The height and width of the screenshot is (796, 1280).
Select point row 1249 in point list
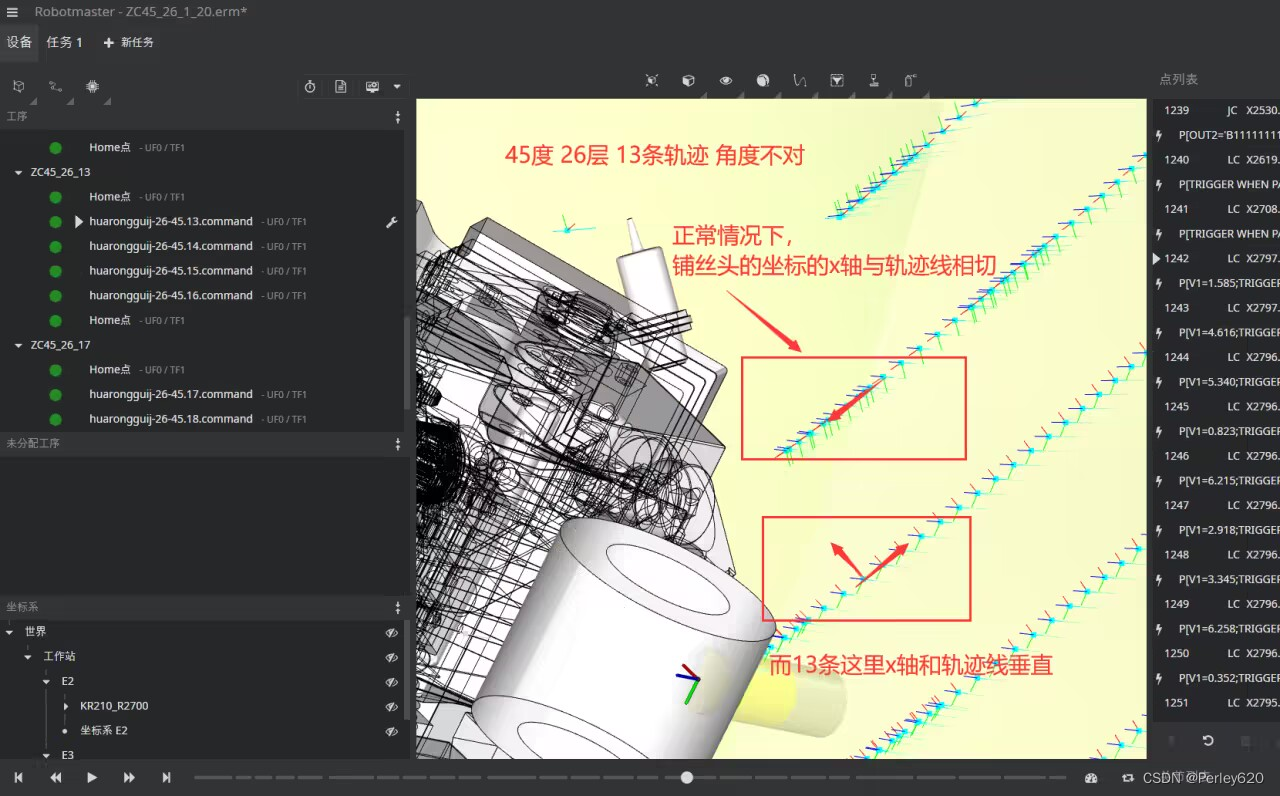pos(1216,603)
